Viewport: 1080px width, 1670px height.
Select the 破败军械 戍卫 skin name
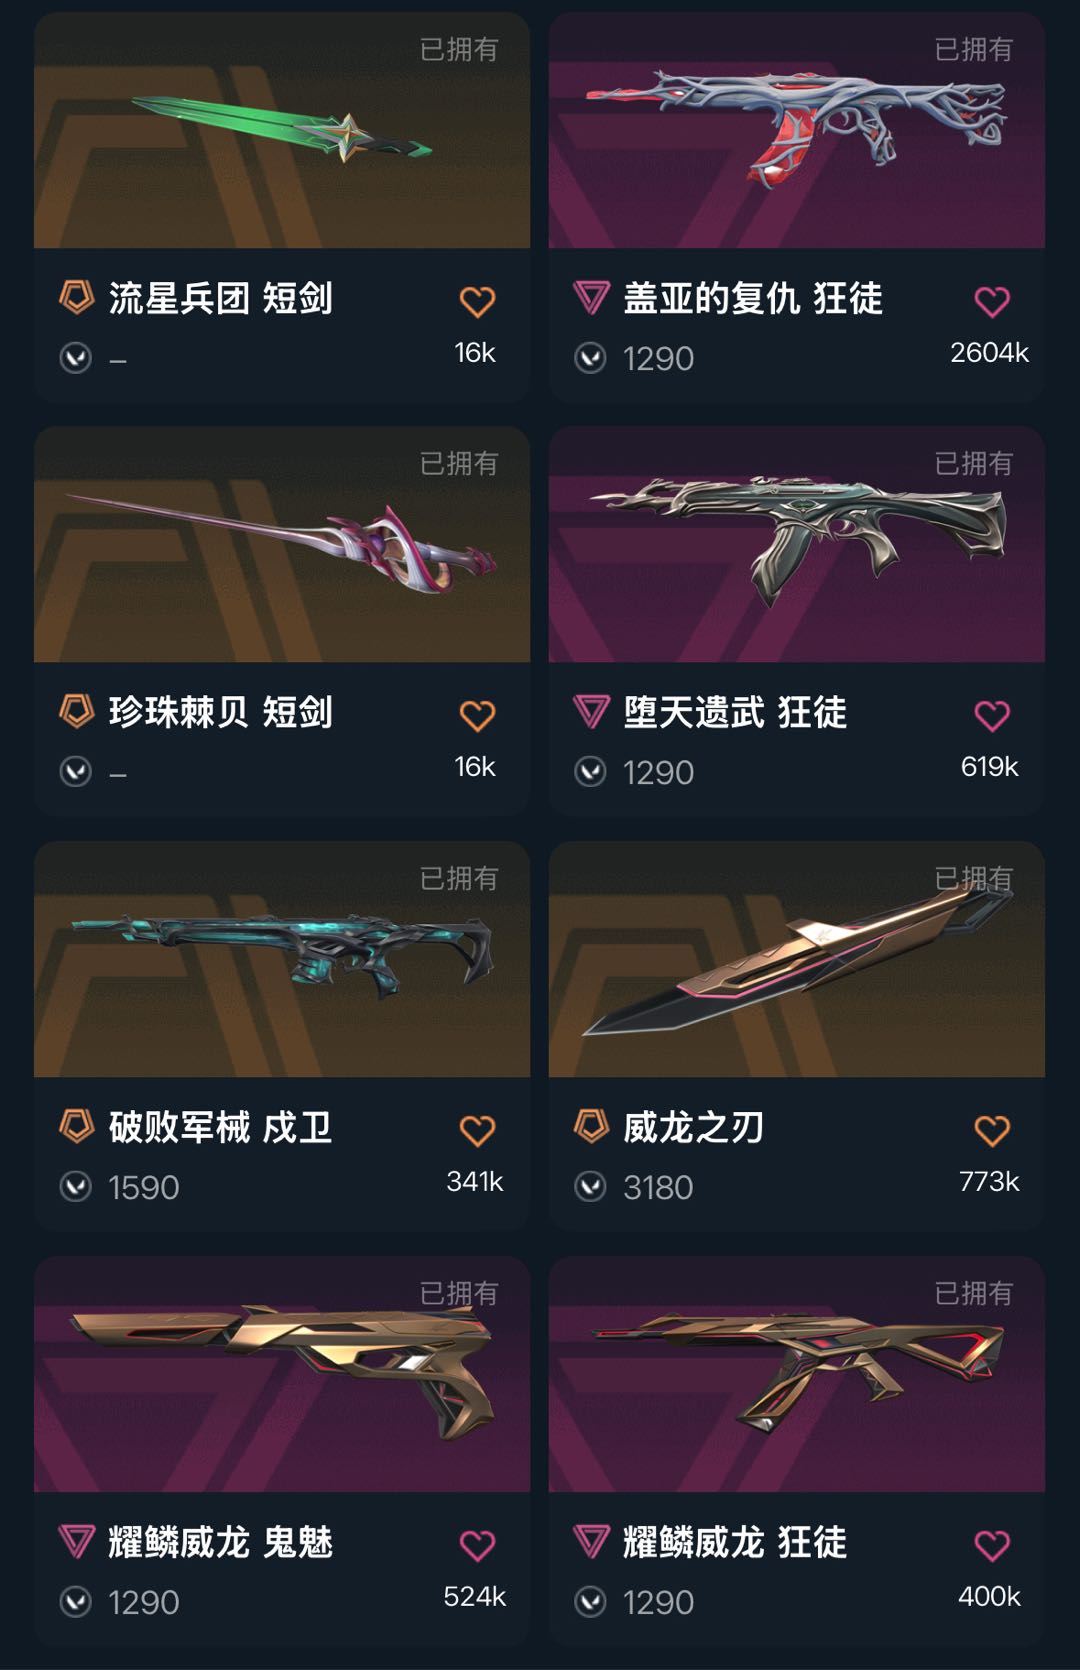point(220,1127)
